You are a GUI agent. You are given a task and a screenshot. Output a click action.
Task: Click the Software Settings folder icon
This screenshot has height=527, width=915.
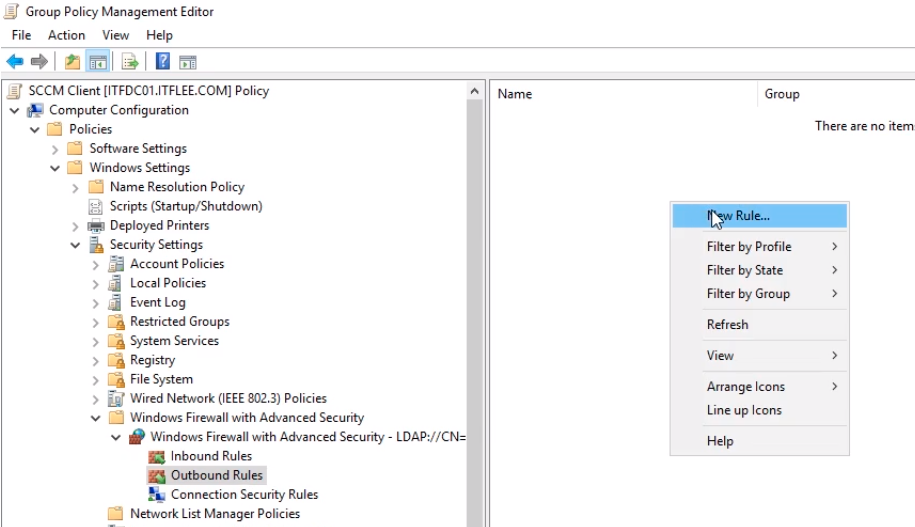[75, 148]
